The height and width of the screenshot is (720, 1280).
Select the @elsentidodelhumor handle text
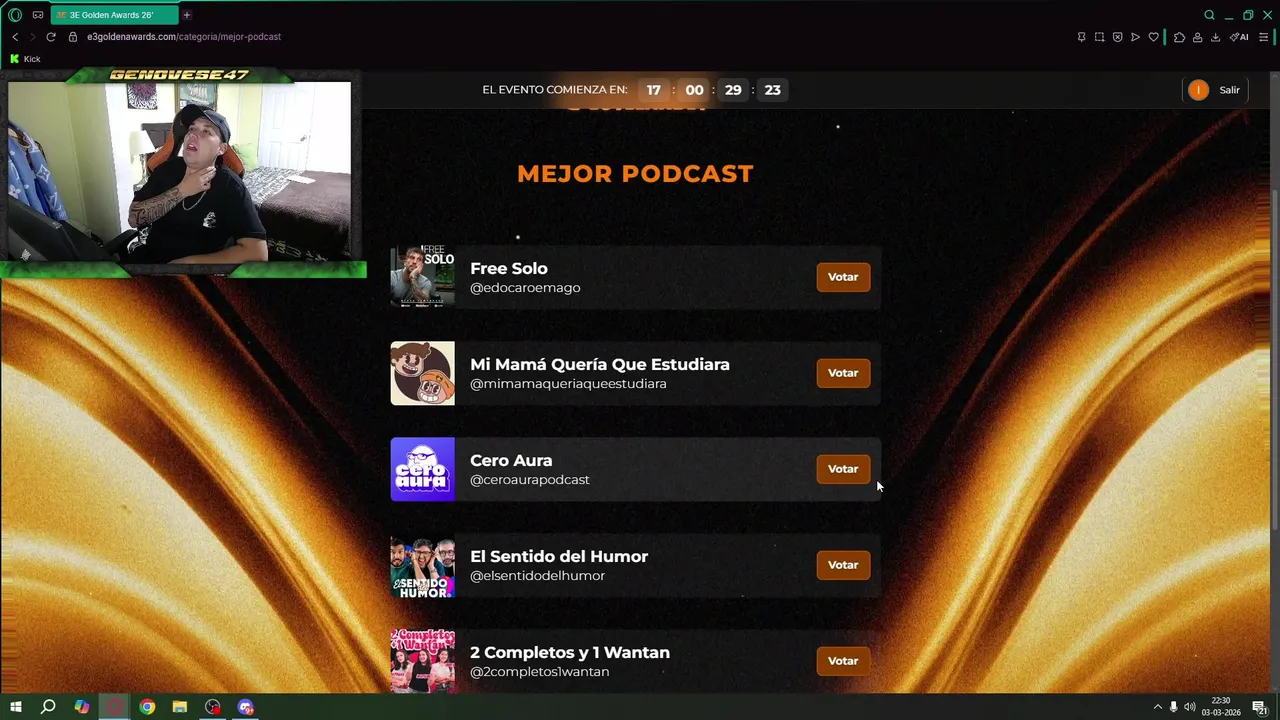pyautogui.click(x=537, y=576)
